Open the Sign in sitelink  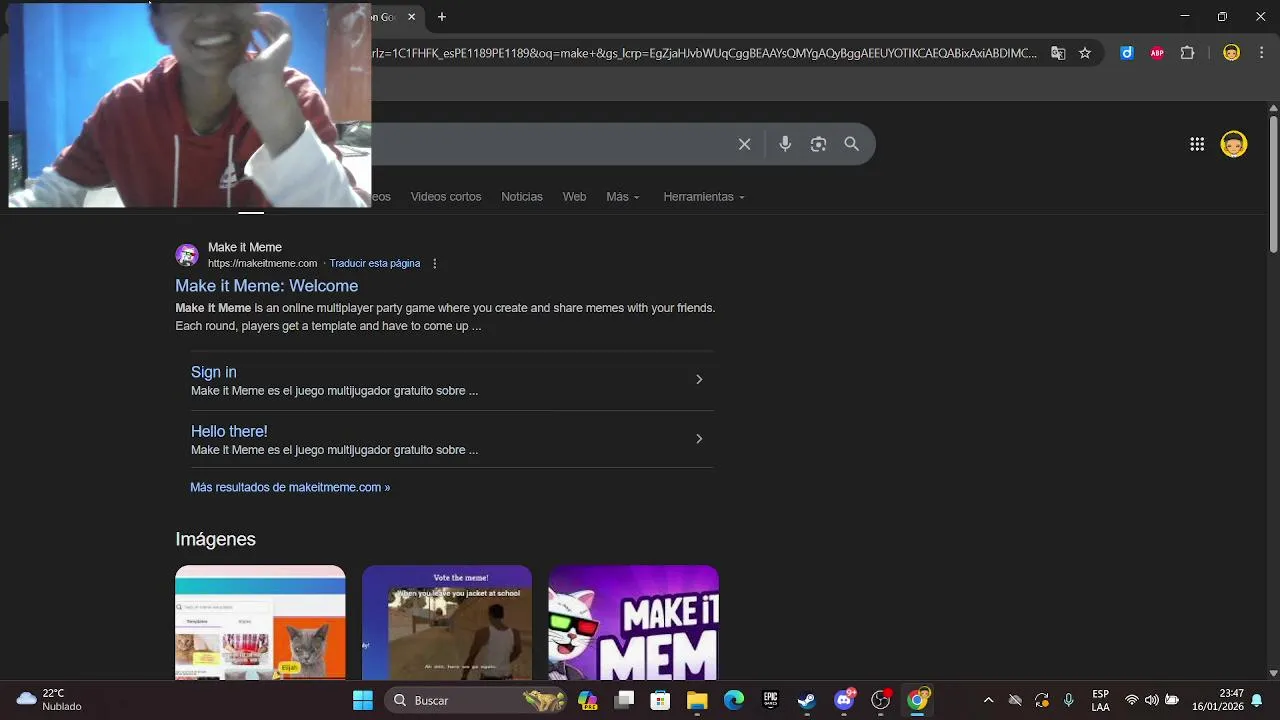coord(214,372)
